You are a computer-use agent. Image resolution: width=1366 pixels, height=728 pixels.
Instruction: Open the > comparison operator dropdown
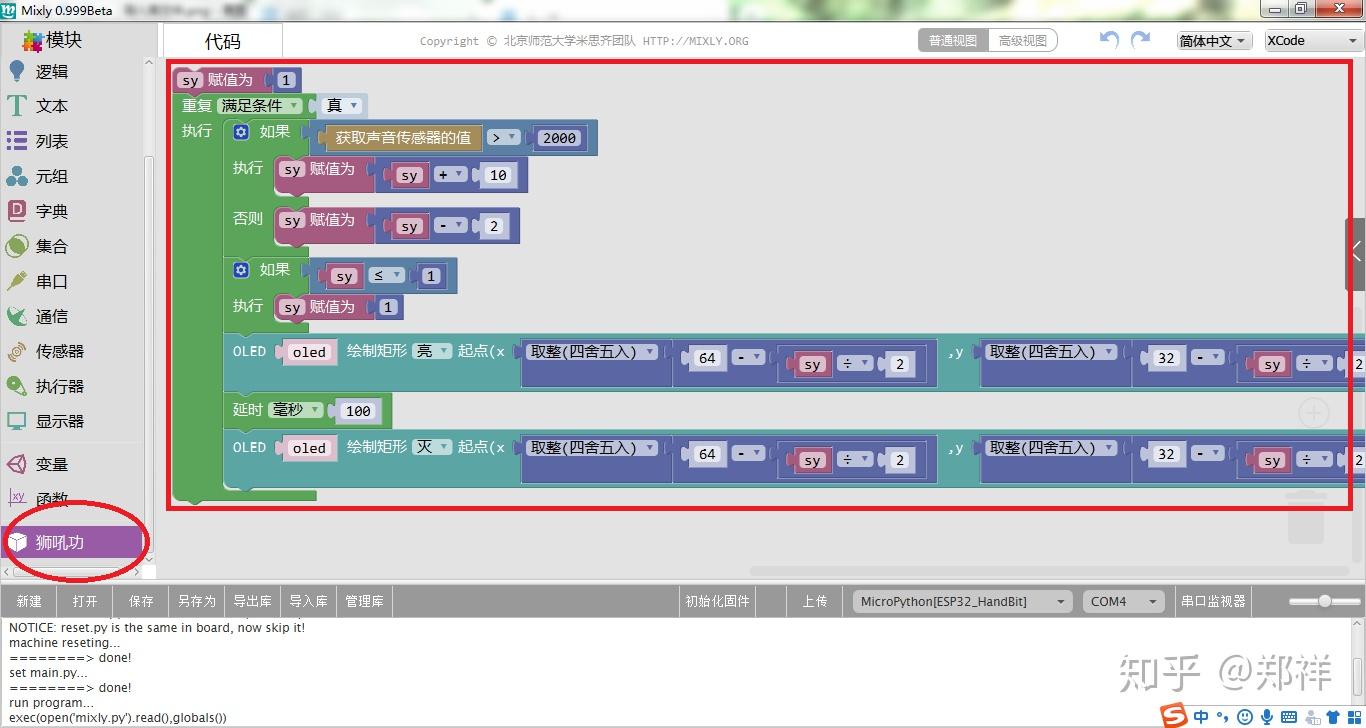click(504, 138)
